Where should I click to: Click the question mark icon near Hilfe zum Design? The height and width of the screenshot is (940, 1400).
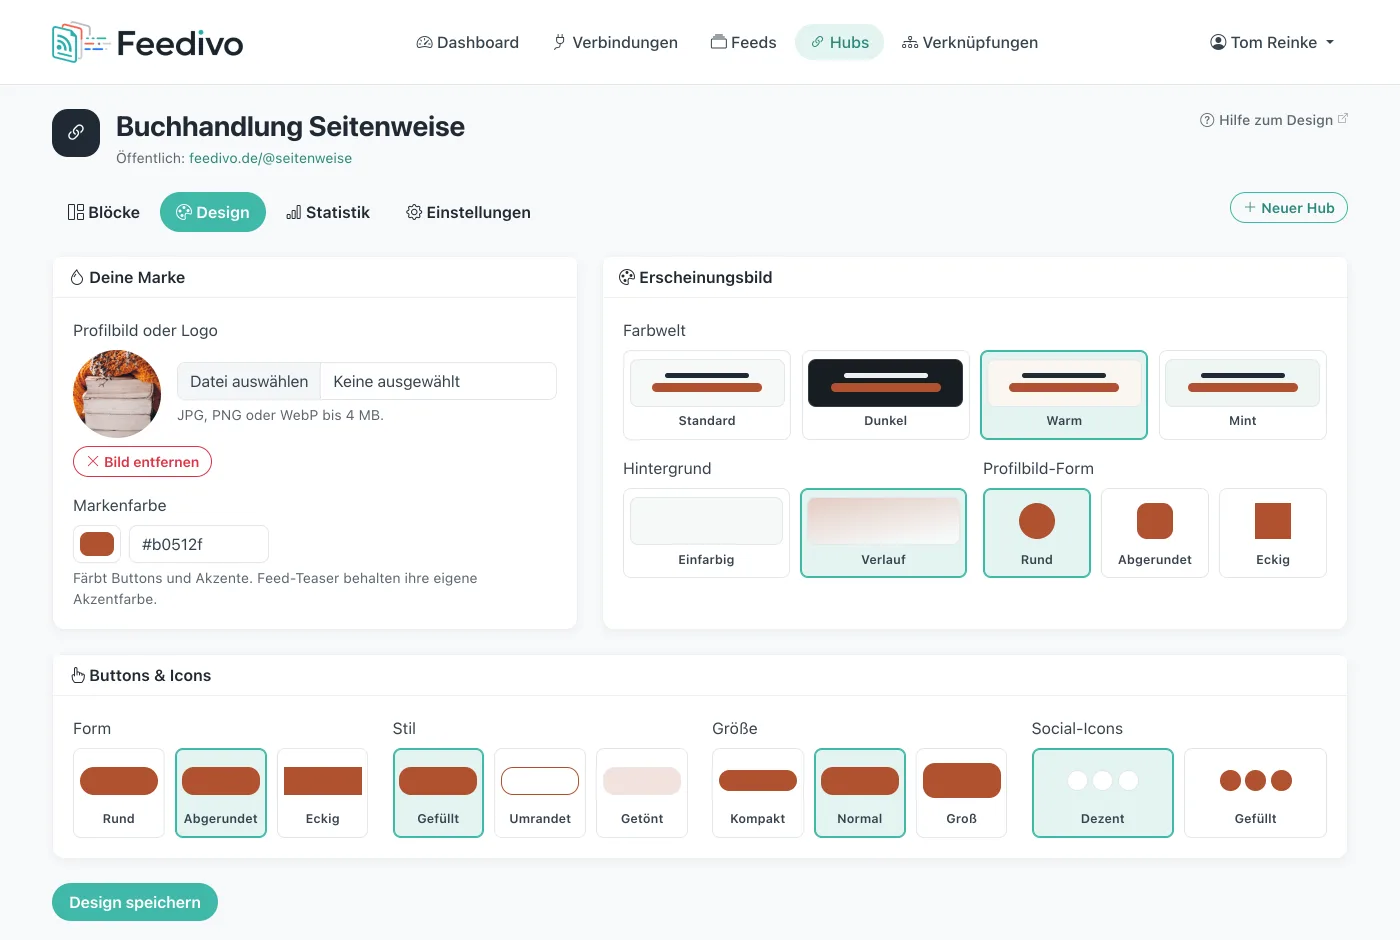(x=1207, y=120)
